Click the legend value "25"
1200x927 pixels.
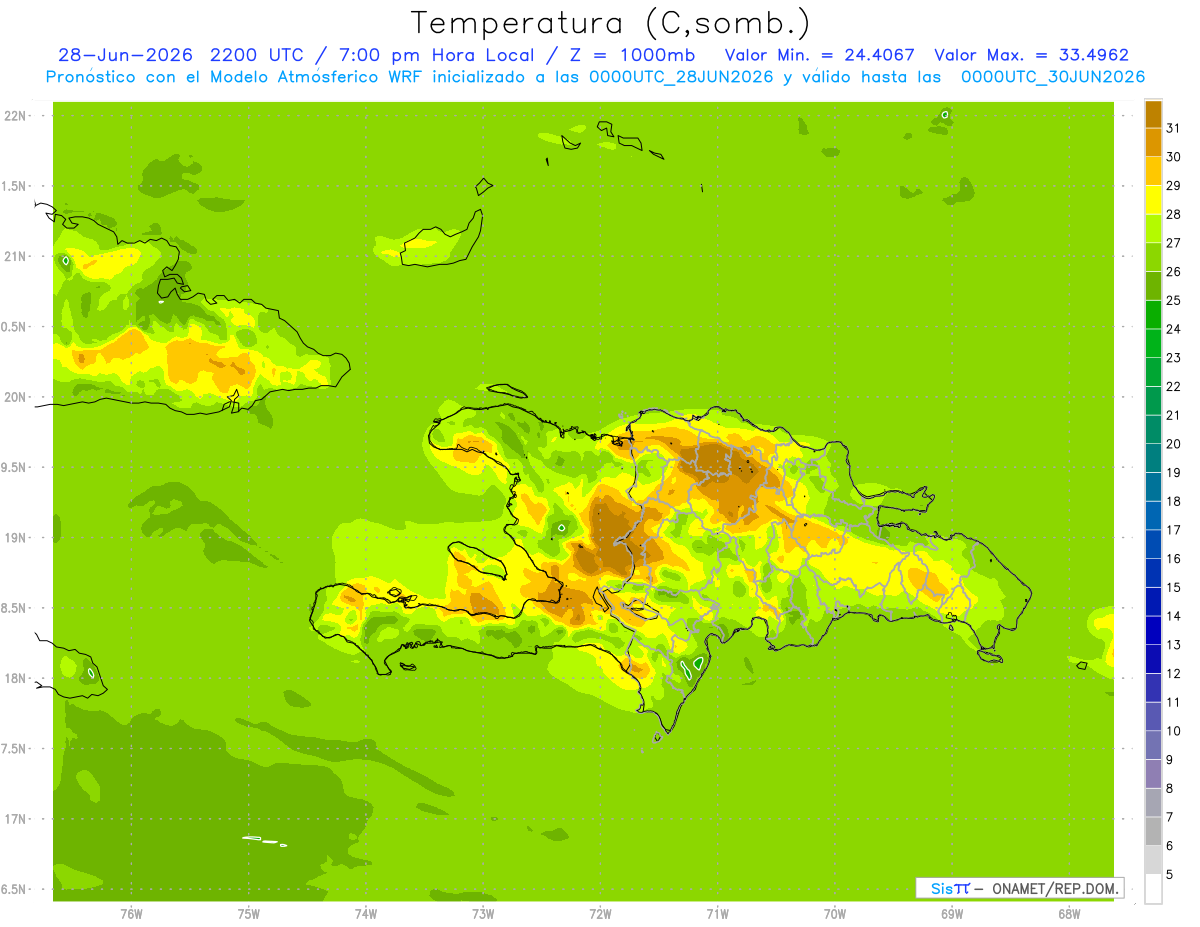tap(1174, 300)
